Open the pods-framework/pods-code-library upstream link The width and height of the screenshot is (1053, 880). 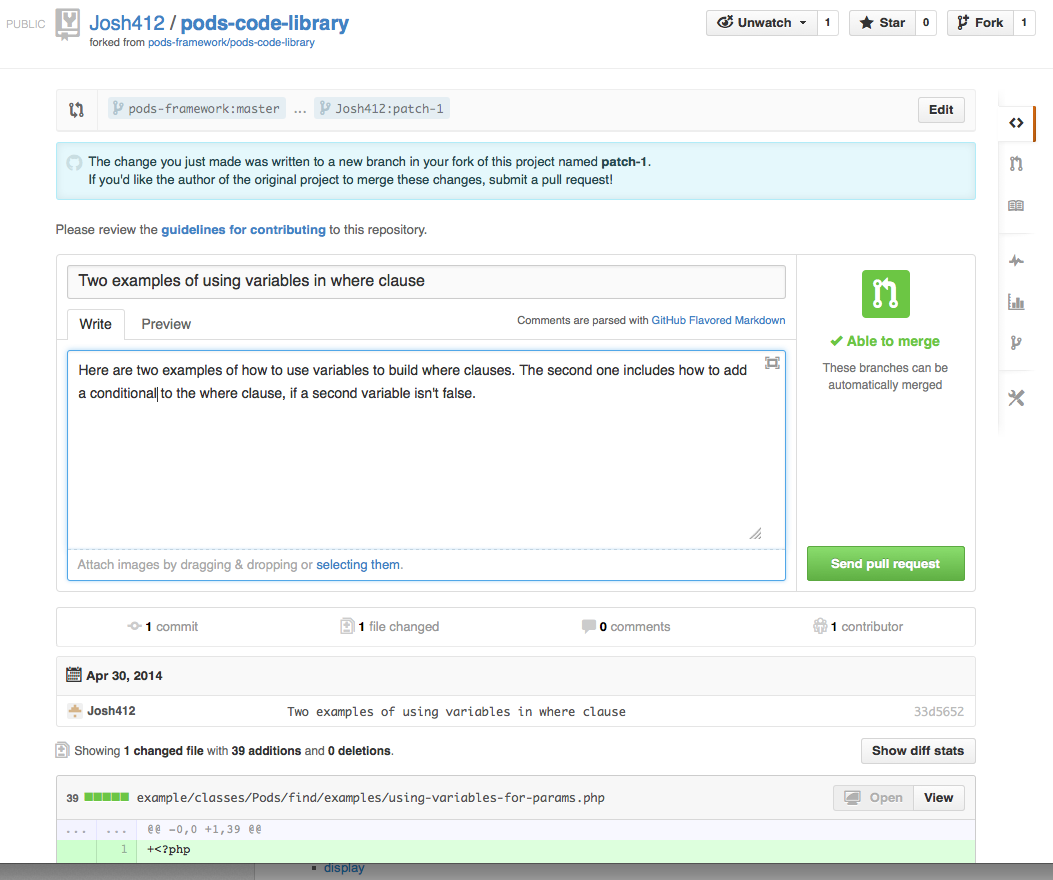tap(231, 42)
